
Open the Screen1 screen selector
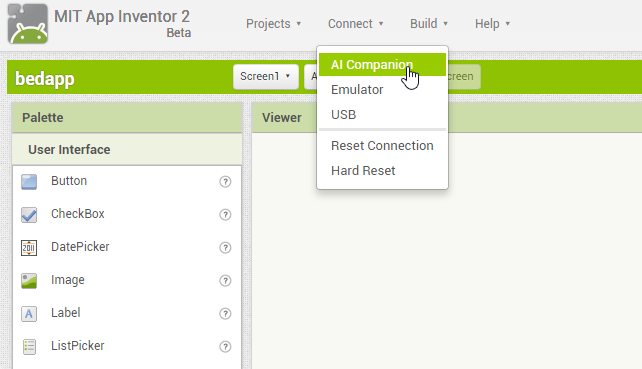click(x=266, y=77)
